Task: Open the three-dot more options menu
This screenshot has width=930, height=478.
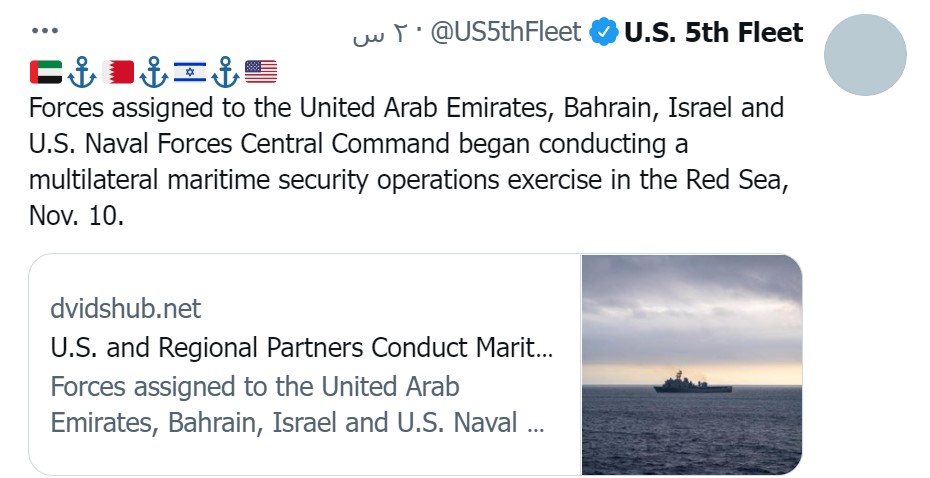Action: pos(45,31)
